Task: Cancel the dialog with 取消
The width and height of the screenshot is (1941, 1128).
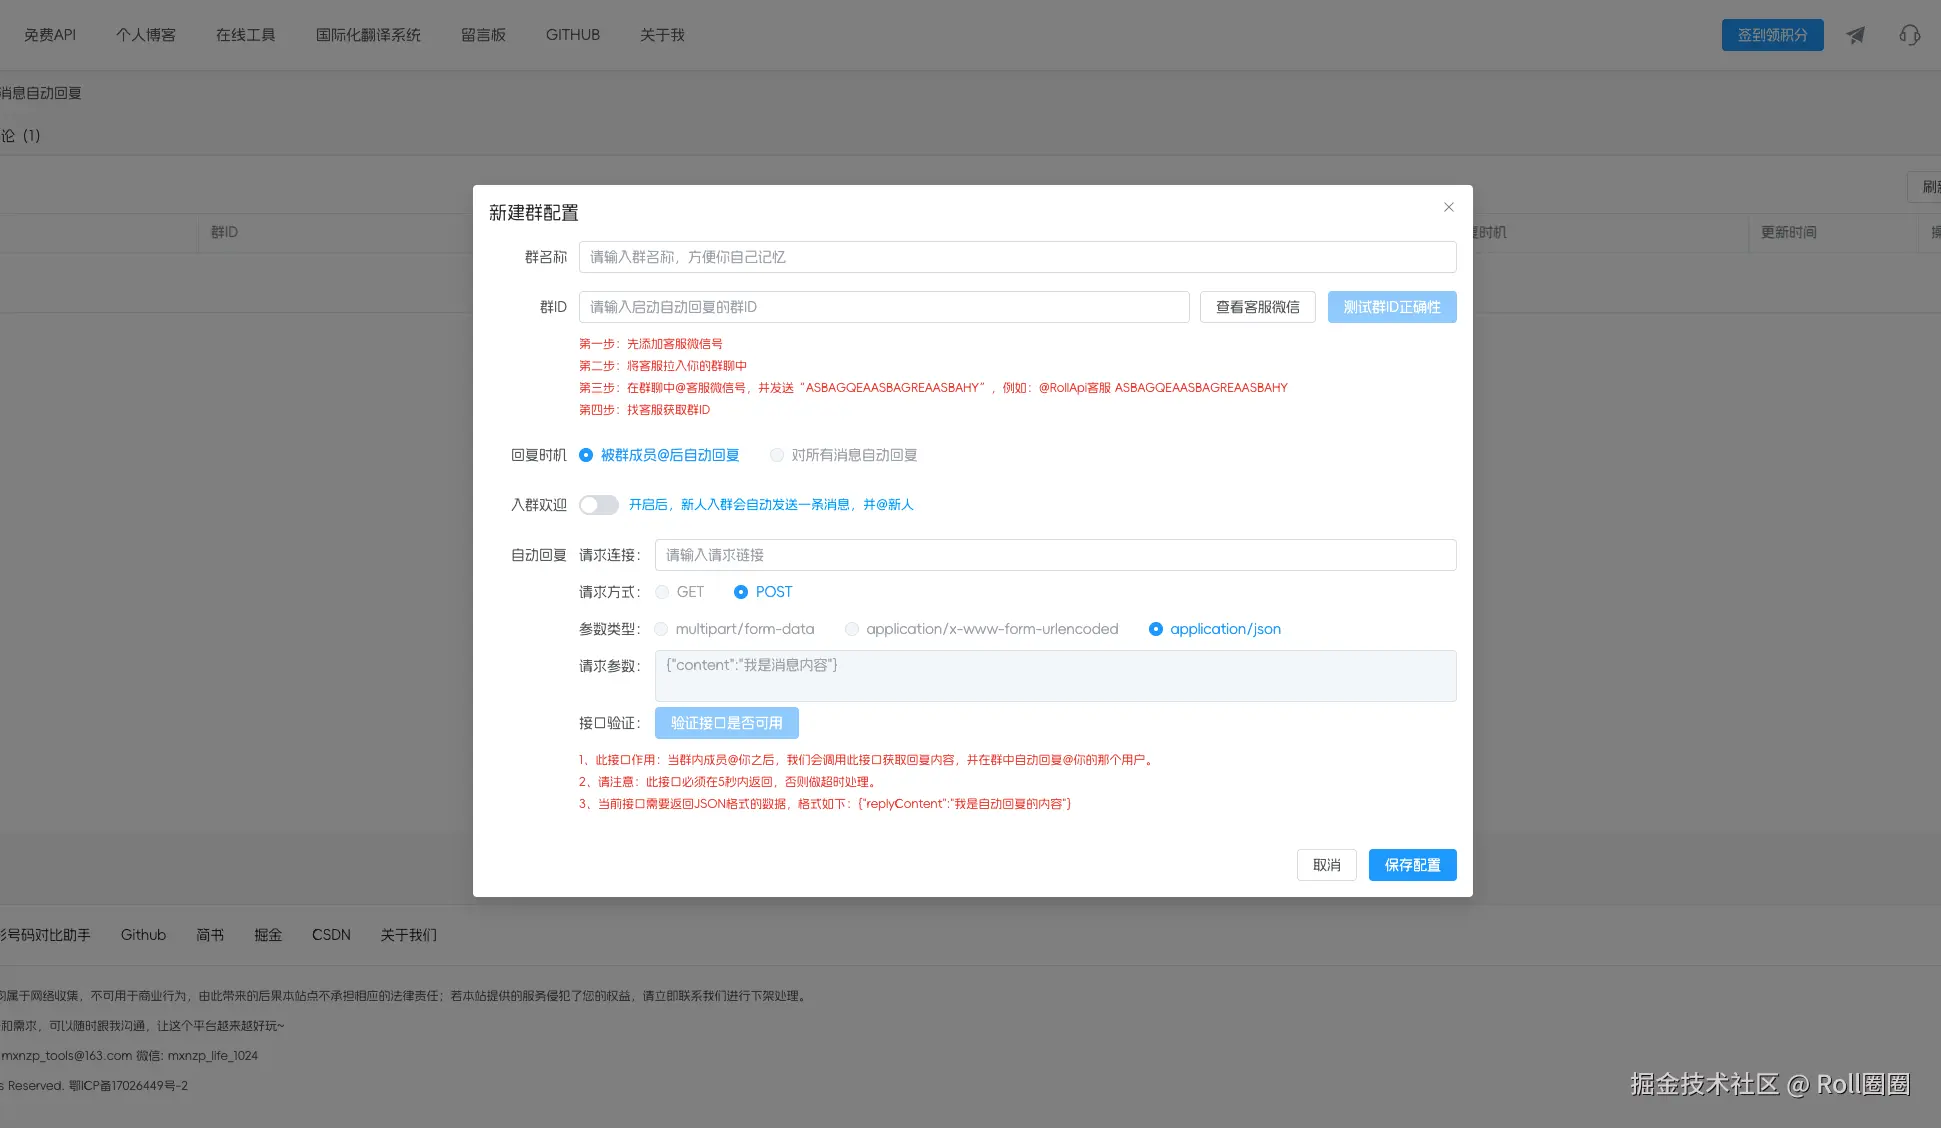Action: (x=1326, y=865)
